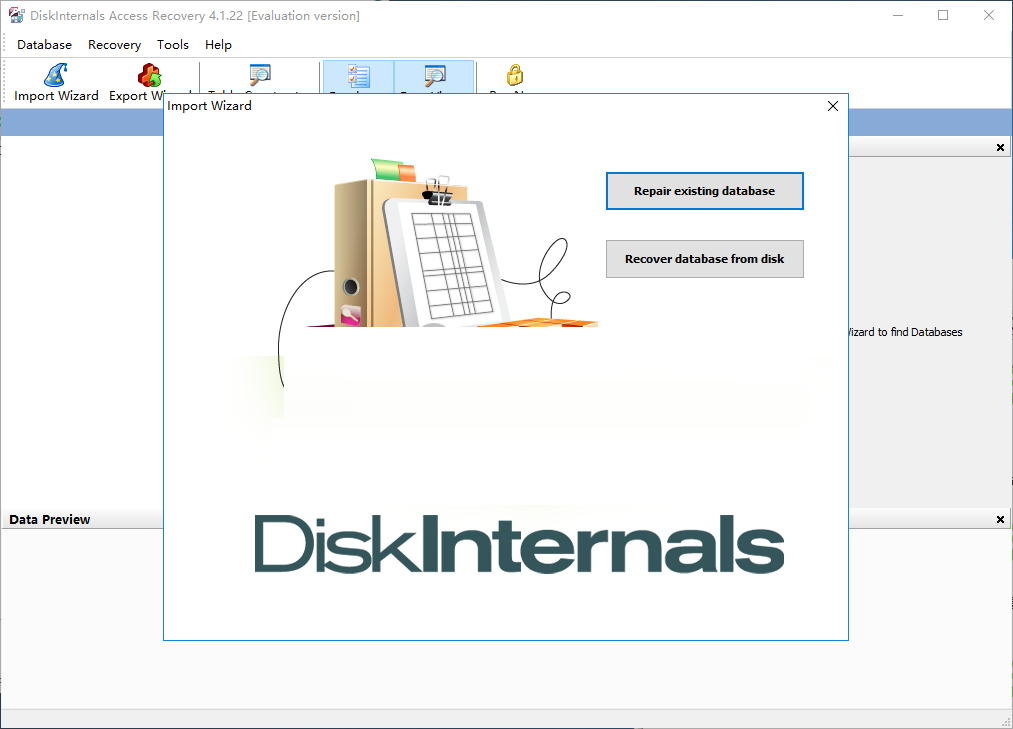1013x729 pixels.
Task: Click Recover database from disk button
Action: click(x=704, y=259)
